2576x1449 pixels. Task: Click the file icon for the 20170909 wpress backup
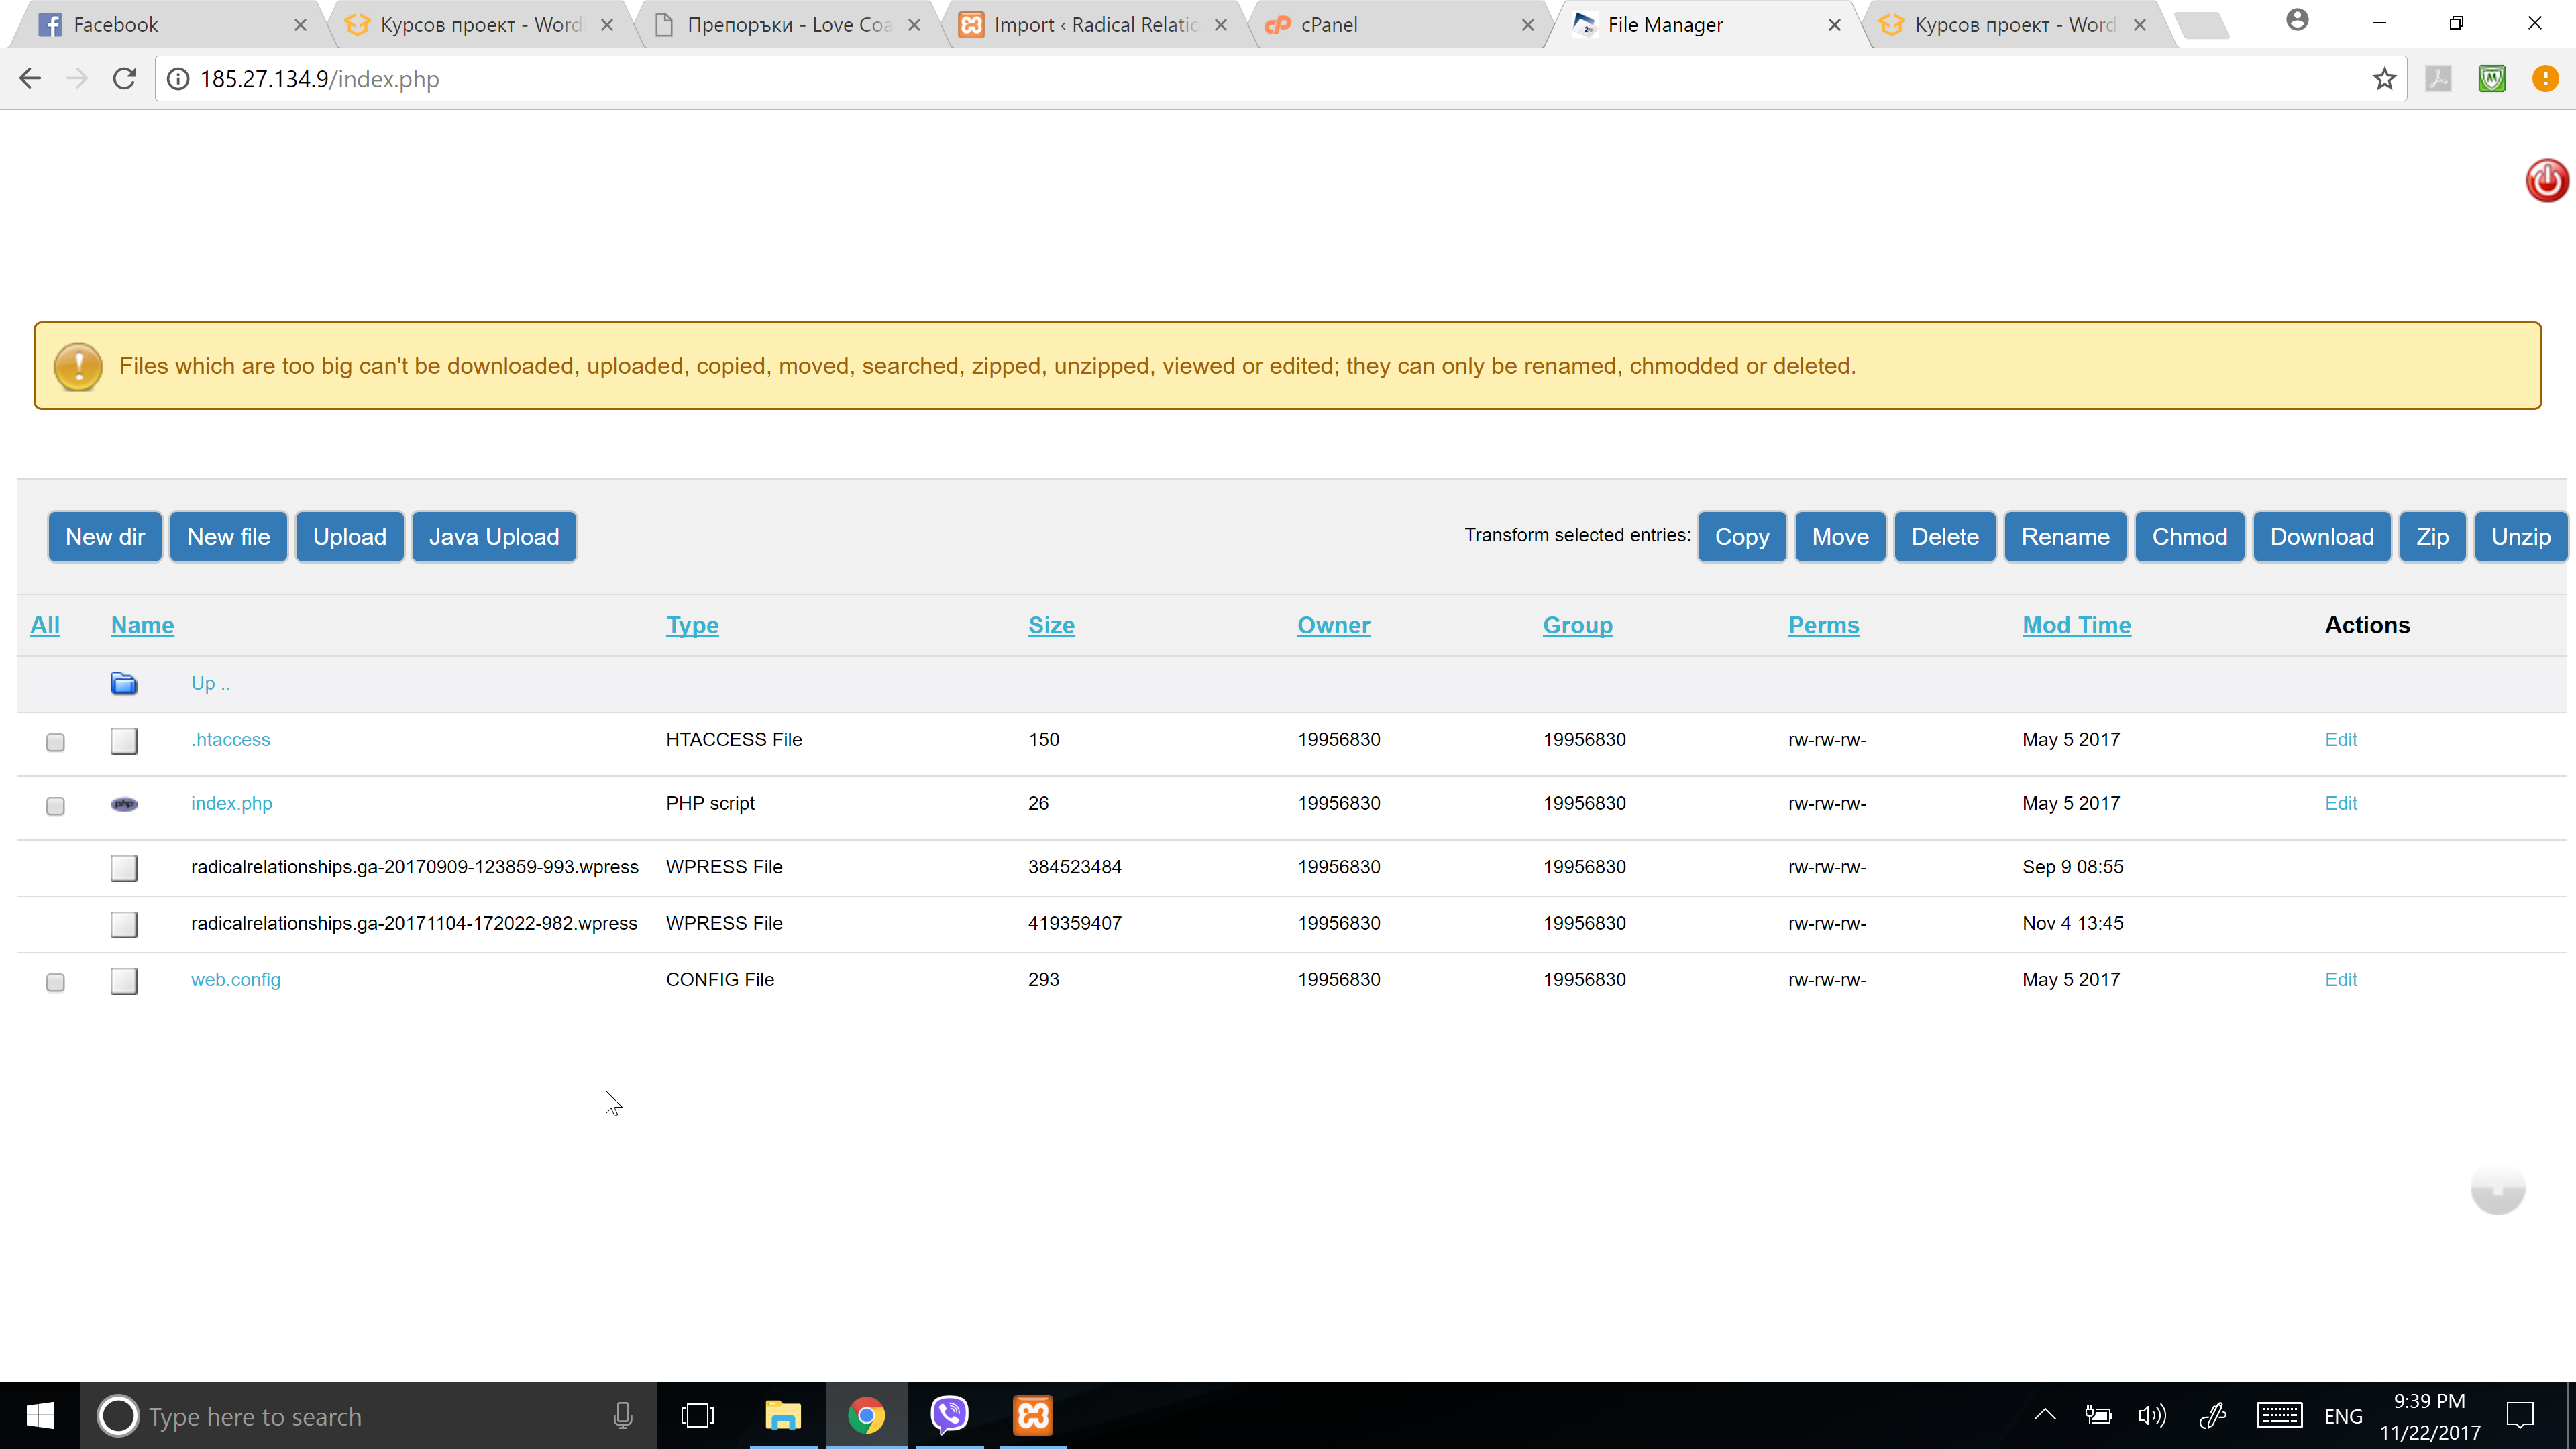point(124,868)
